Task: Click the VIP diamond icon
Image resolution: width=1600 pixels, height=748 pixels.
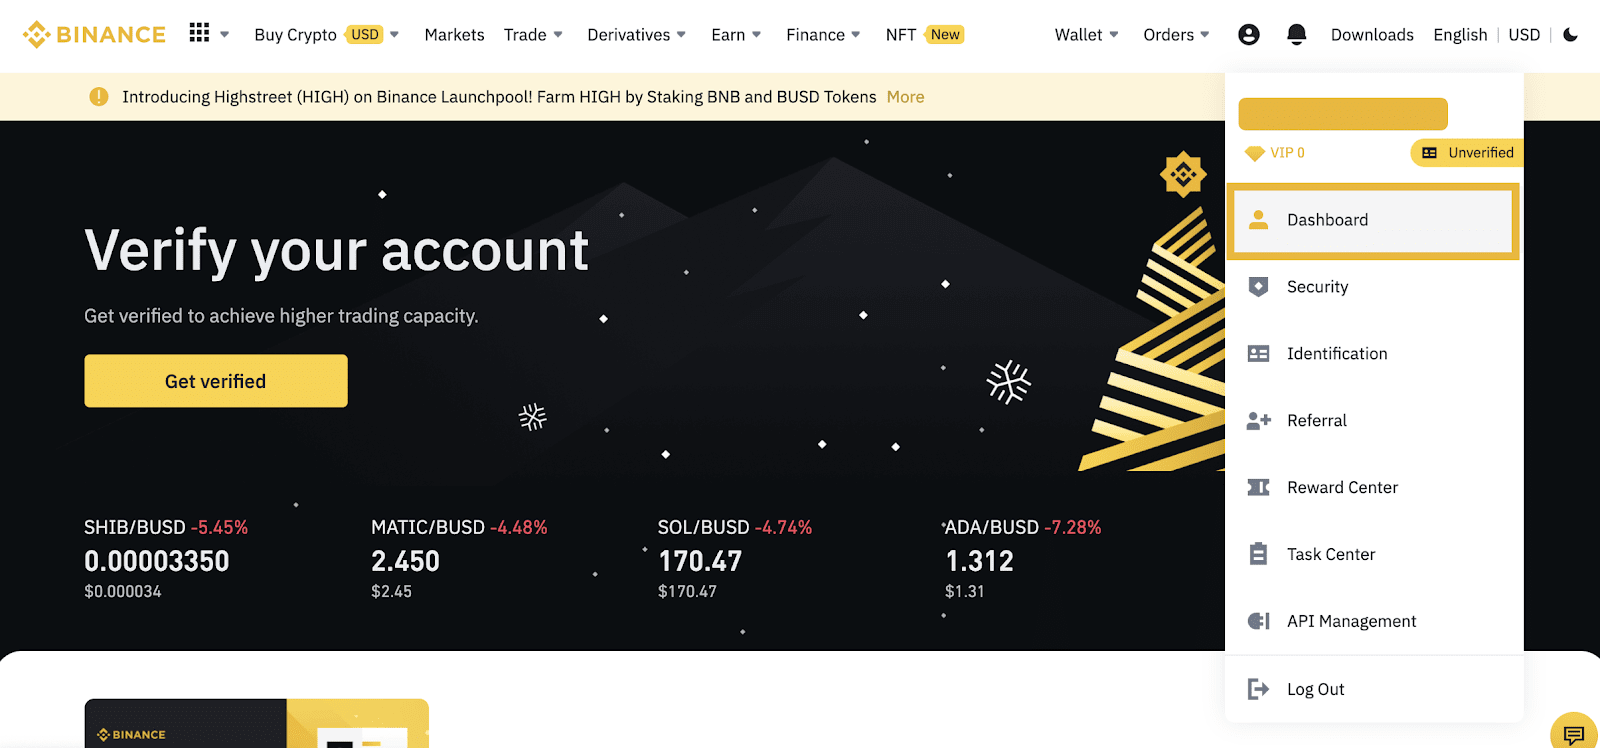Action: click(x=1255, y=153)
